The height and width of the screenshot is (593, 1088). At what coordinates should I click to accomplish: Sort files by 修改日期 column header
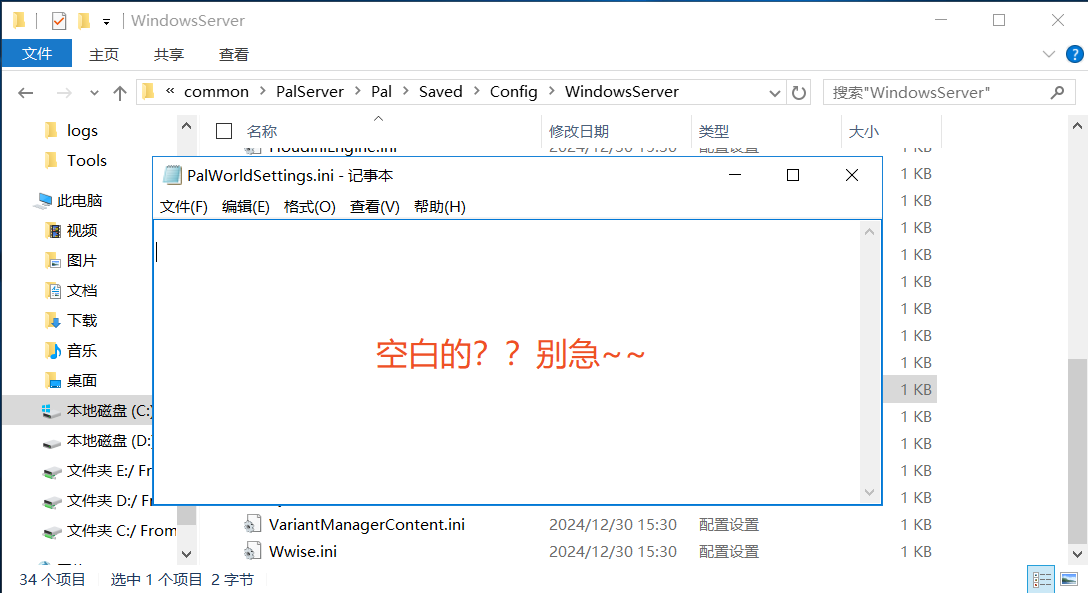tap(578, 131)
